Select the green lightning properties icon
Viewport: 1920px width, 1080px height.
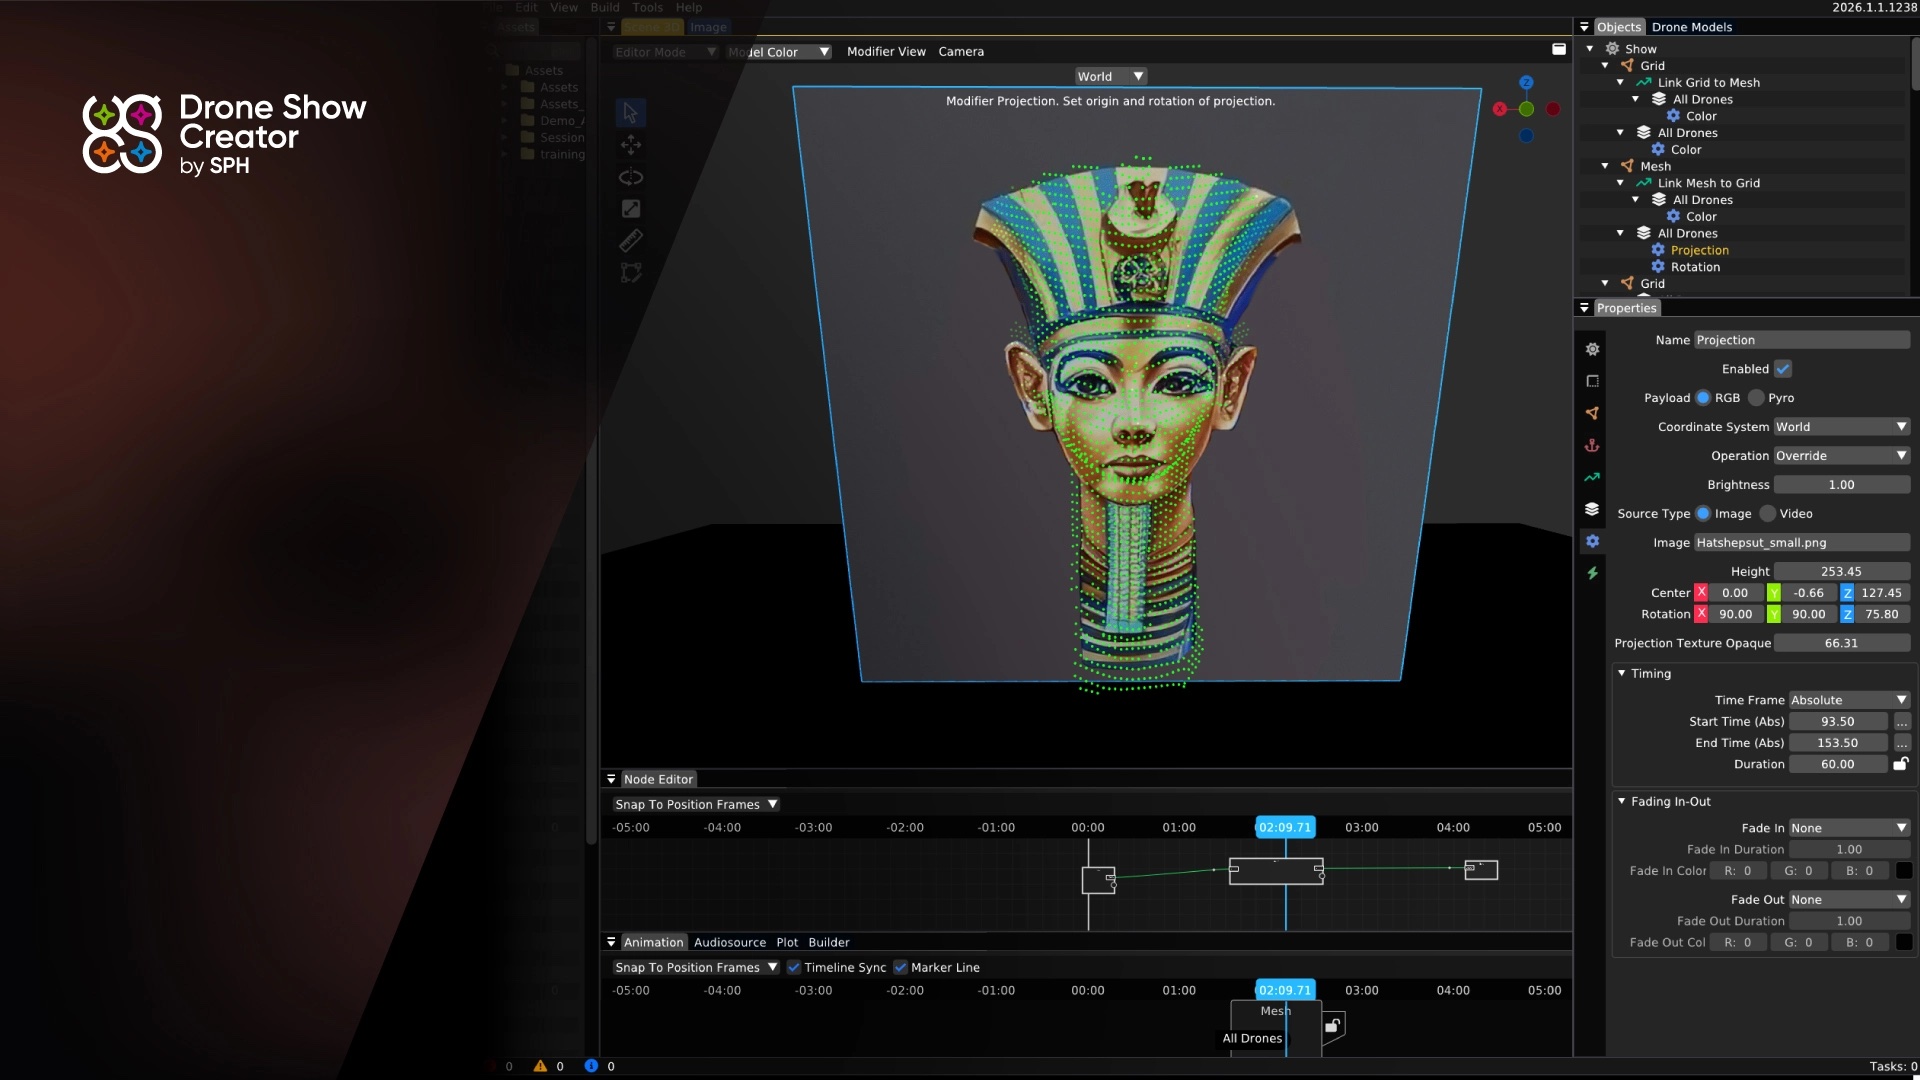click(x=1592, y=573)
